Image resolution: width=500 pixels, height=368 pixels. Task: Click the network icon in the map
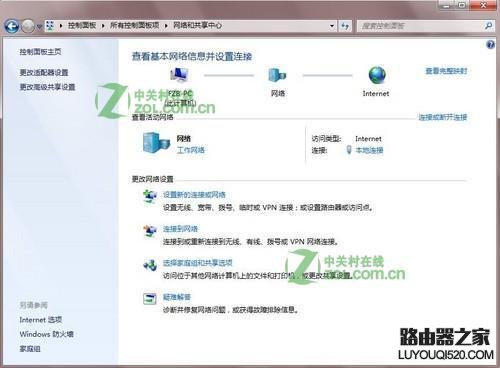(277, 75)
